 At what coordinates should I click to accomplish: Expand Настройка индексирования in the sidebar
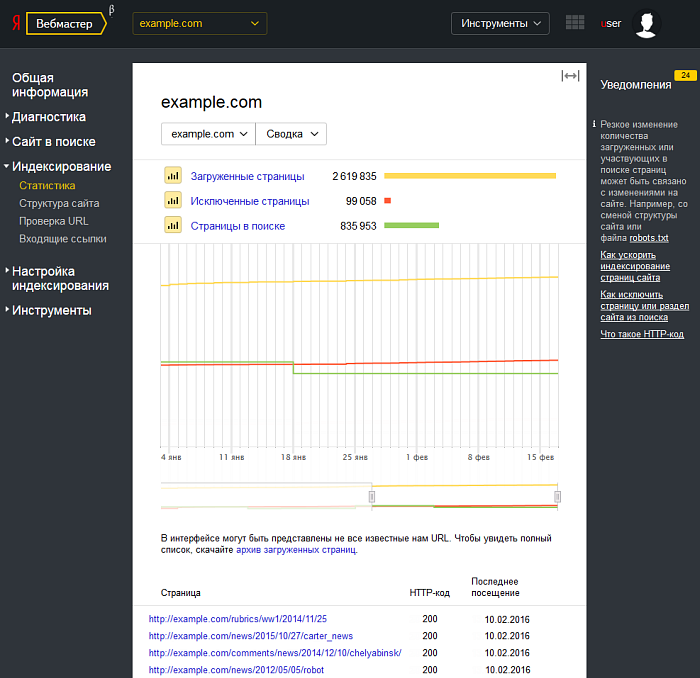59,278
